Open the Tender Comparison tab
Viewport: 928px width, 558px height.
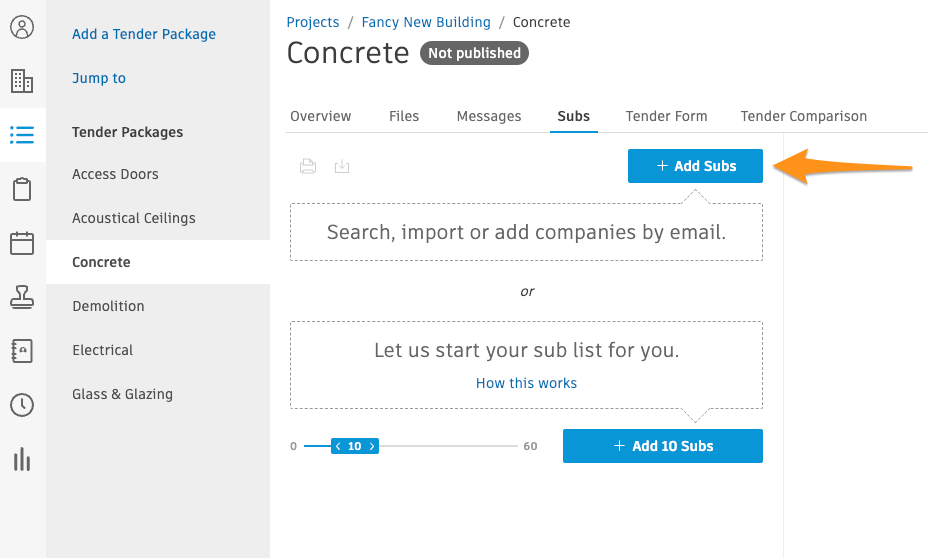point(803,116)
